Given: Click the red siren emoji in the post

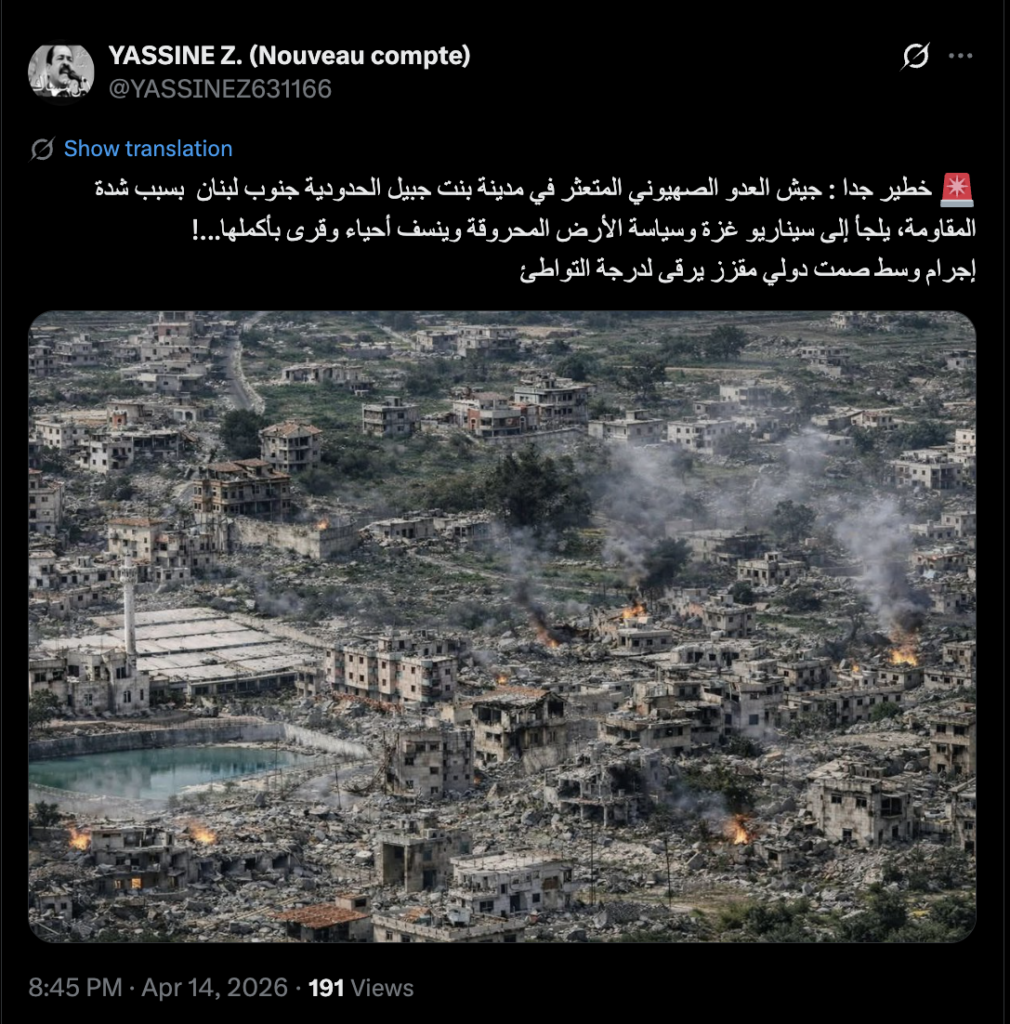Looking at the screenshot, I should click(x=957, y=190).
